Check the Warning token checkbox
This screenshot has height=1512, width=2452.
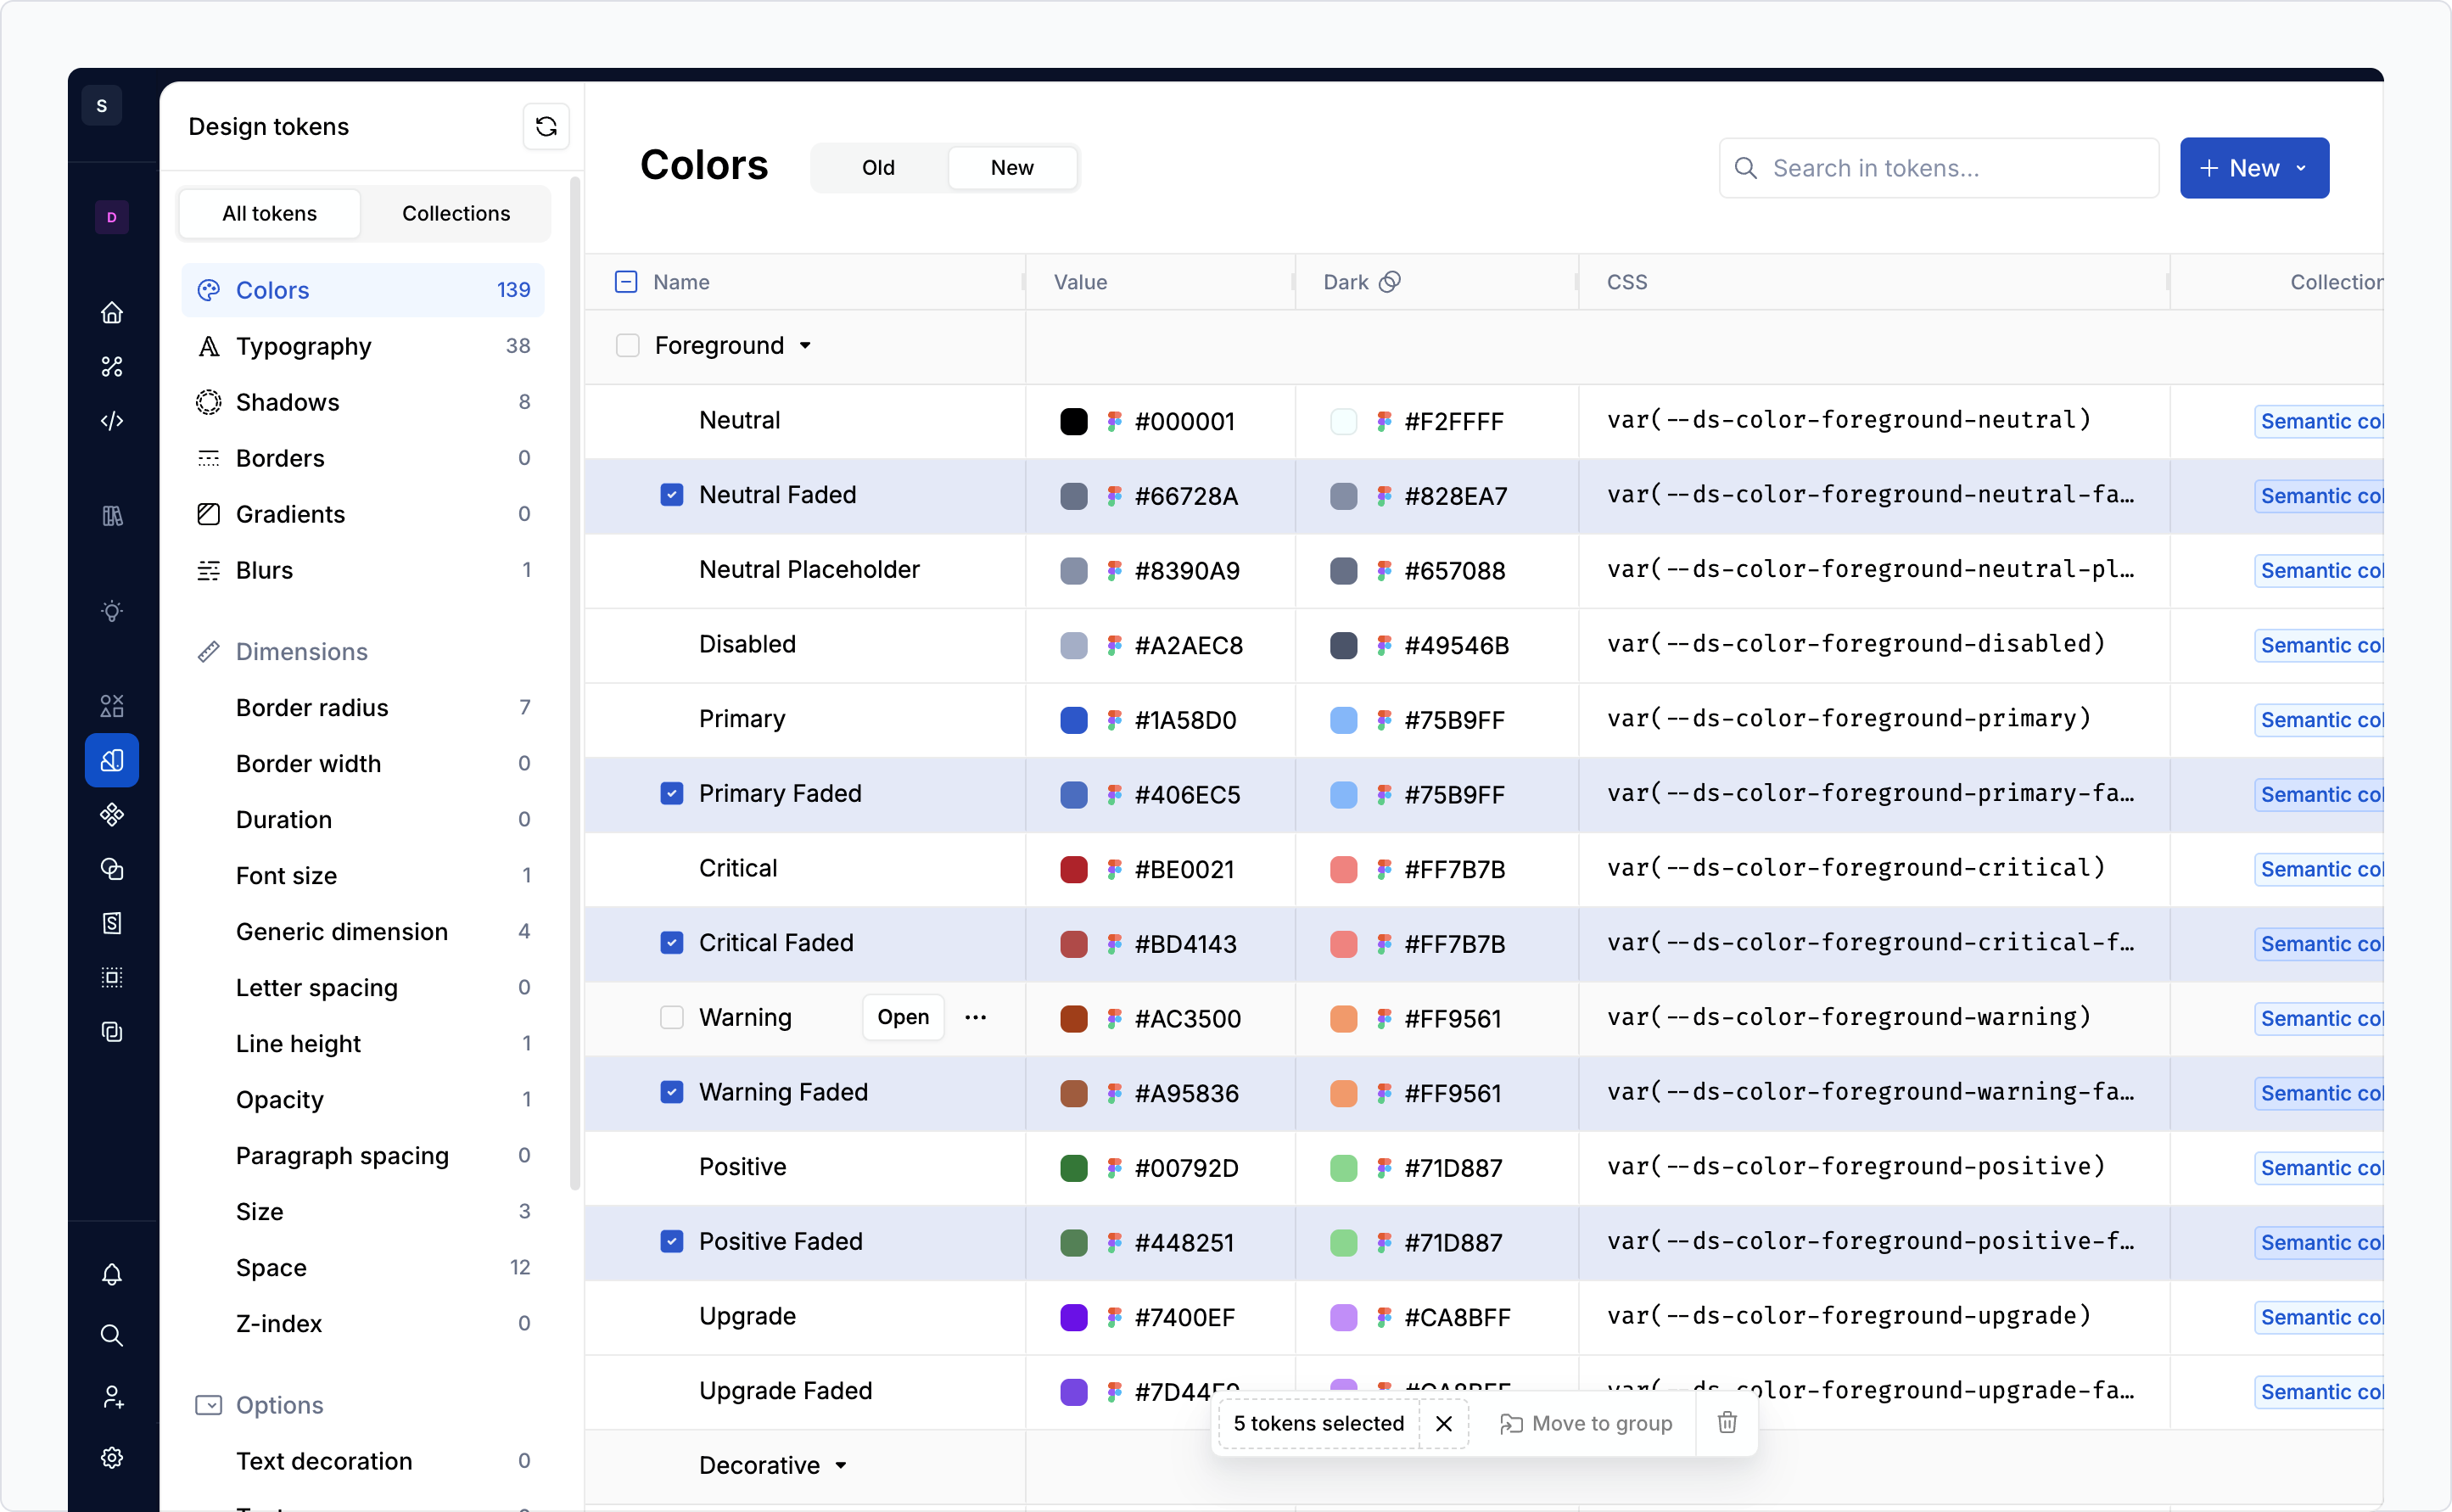point(672,1017)
